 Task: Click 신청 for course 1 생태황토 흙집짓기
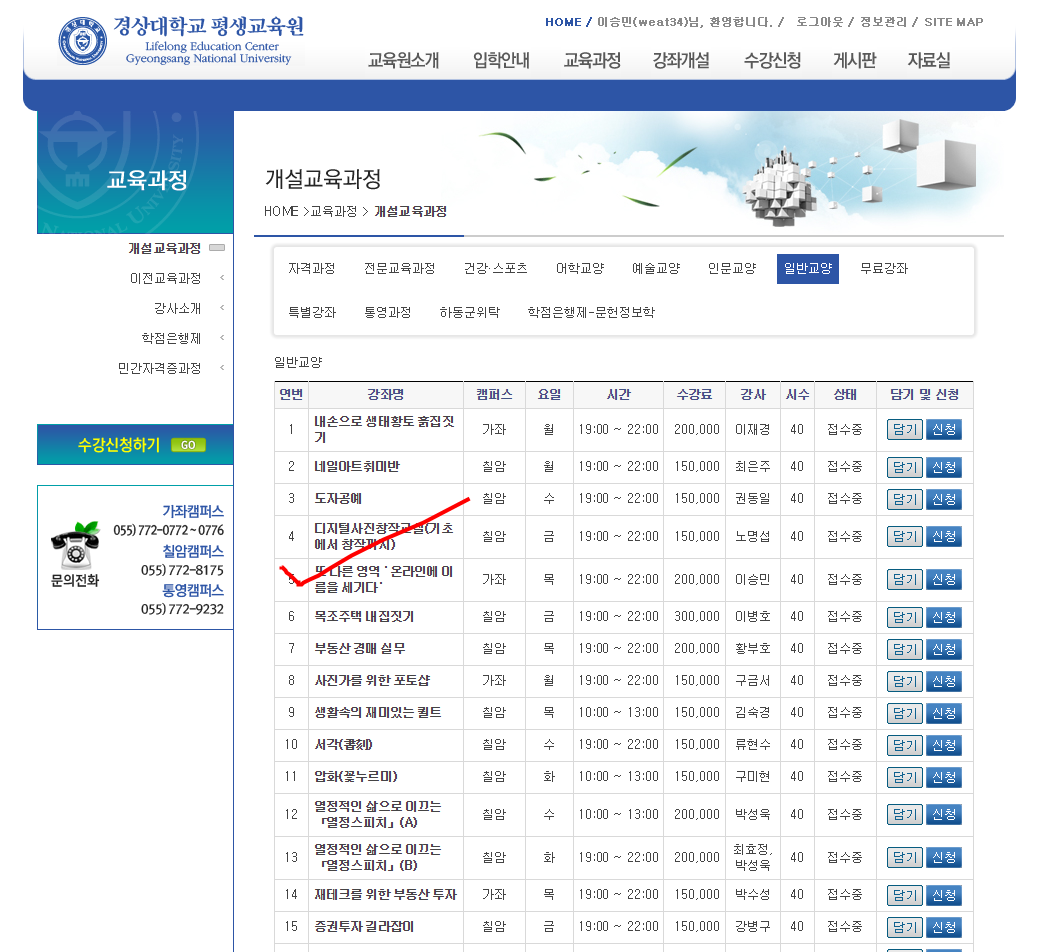pyautogui.click(x=944, y=429)
